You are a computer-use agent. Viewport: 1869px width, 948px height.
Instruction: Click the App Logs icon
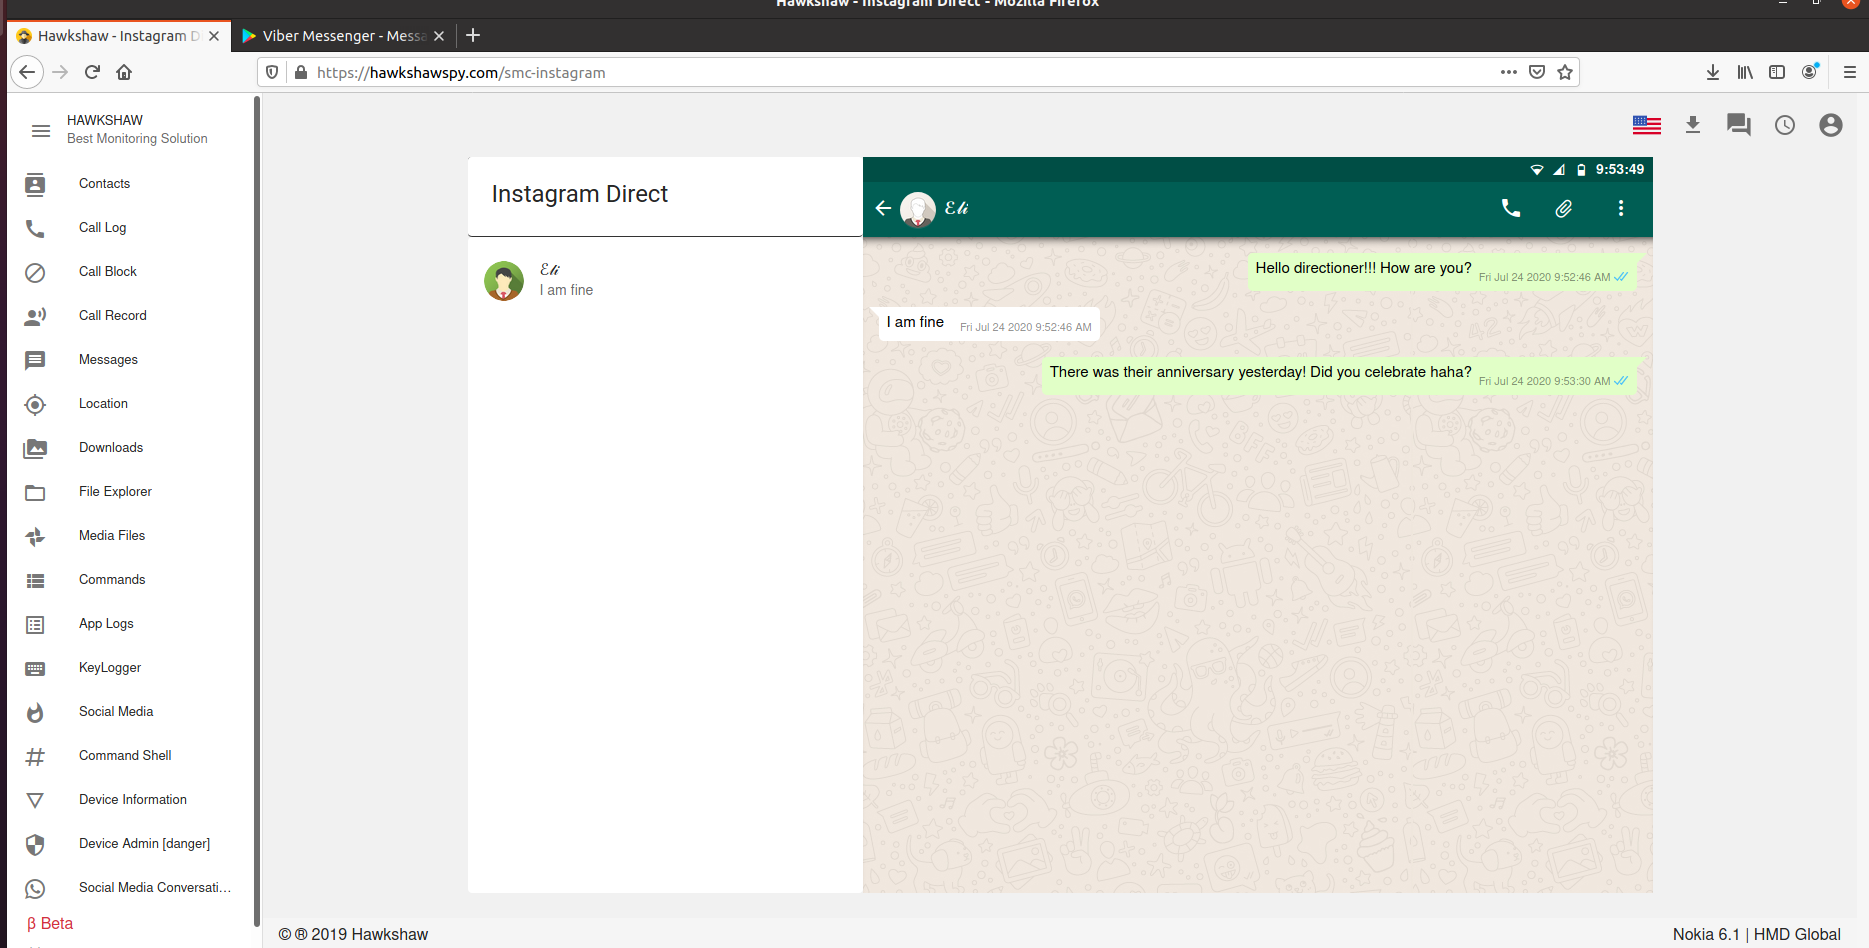[x=35, y=624]
